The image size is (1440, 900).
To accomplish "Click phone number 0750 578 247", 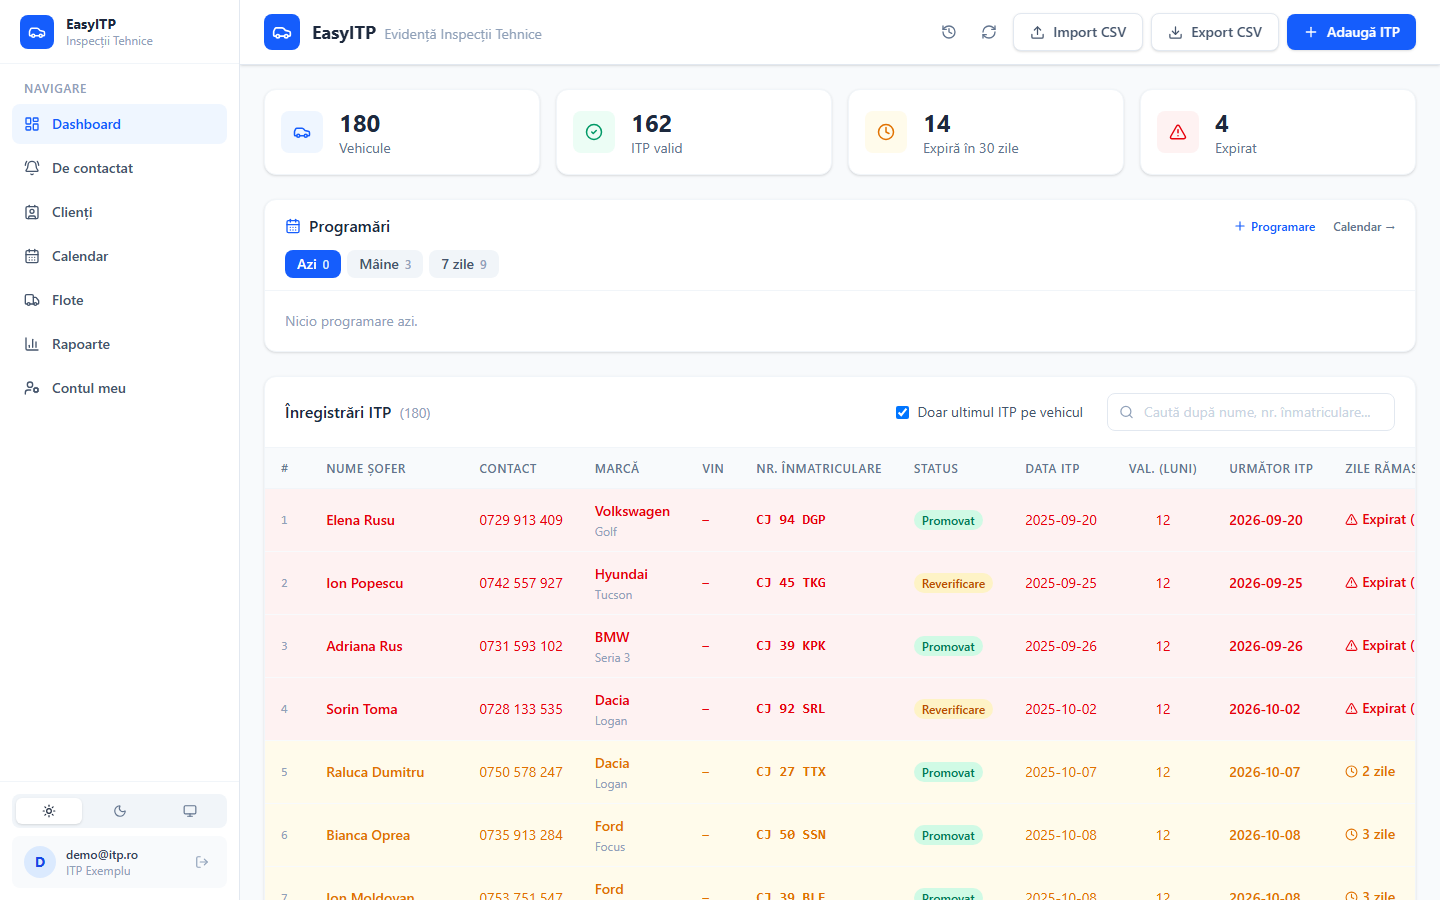I will click(x=521, y=772).
